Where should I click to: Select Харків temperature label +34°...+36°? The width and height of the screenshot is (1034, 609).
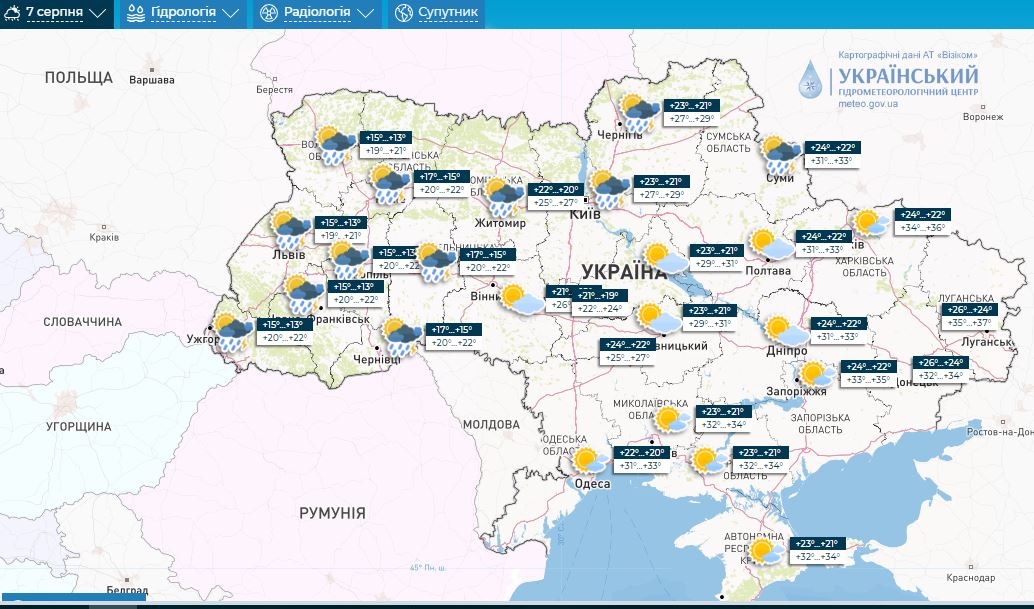pyautogui.click(x=922, y=227)
